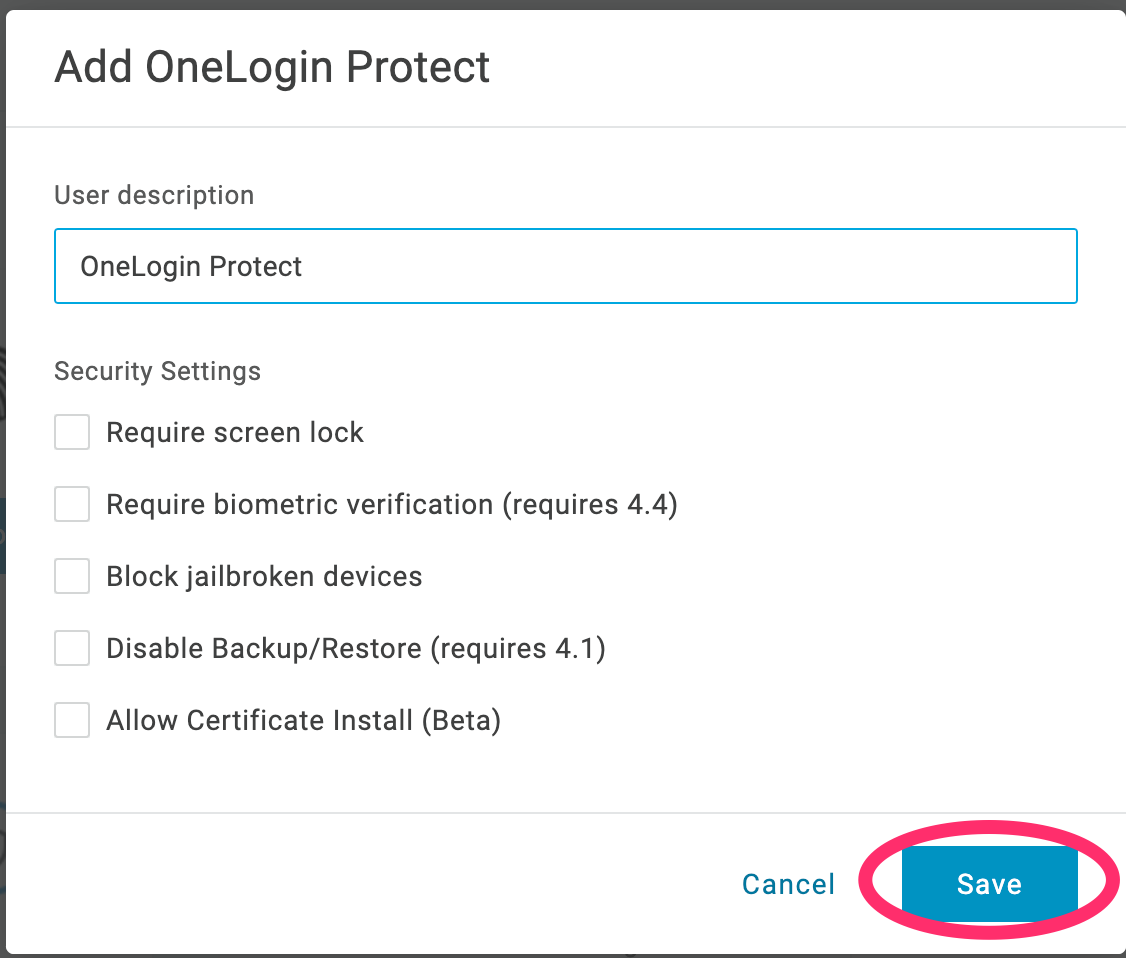Enable the Require screen lock checkbox

pyautogui.click(x=71, y=432)
